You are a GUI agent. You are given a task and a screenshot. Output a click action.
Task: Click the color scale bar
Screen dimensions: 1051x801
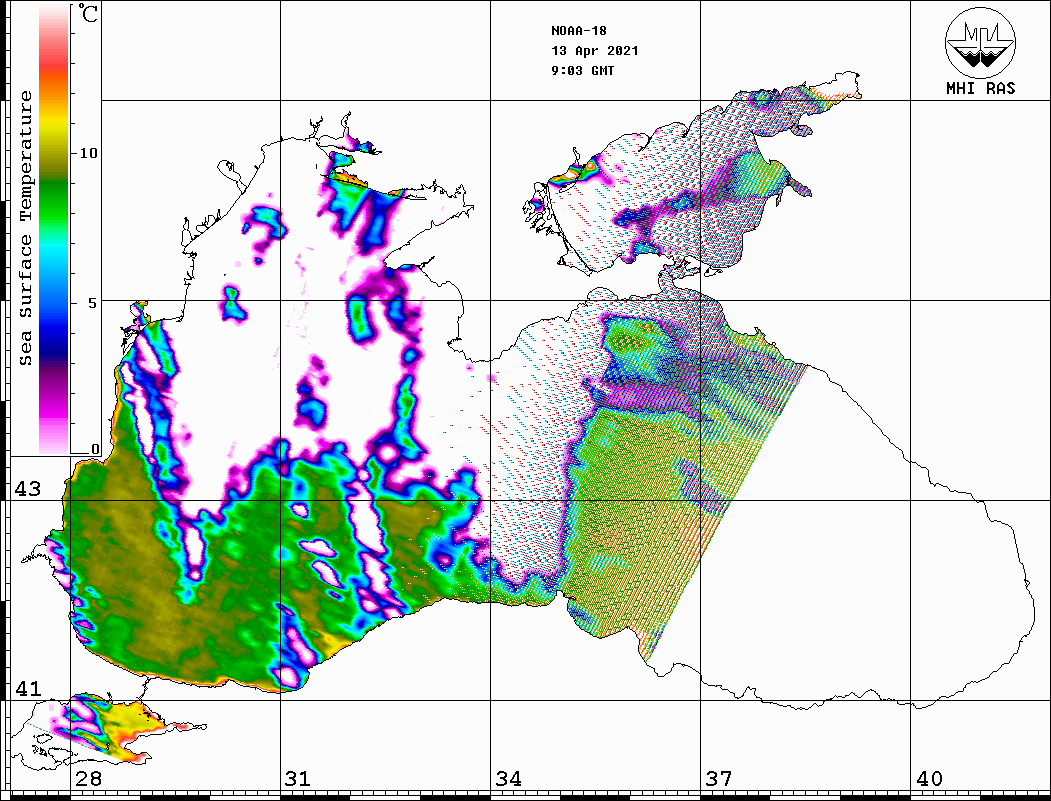pyautogui.click(x=54, y=229)
